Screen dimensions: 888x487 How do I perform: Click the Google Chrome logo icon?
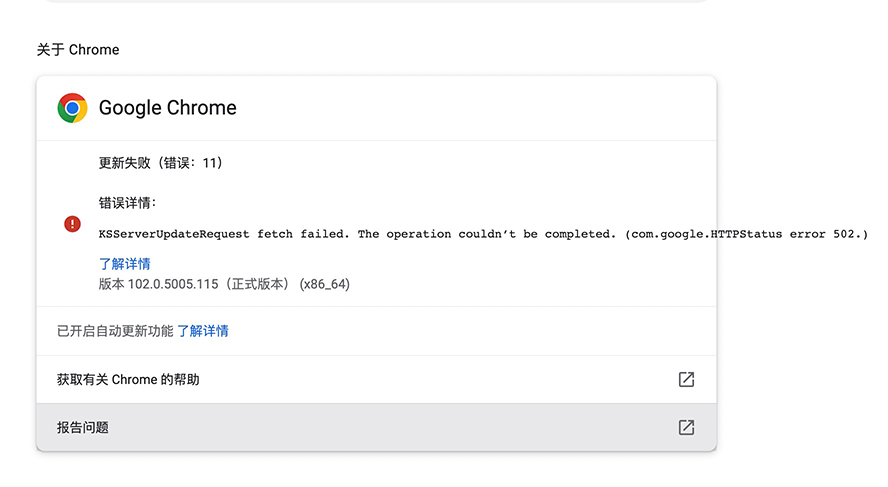[72, 108]
